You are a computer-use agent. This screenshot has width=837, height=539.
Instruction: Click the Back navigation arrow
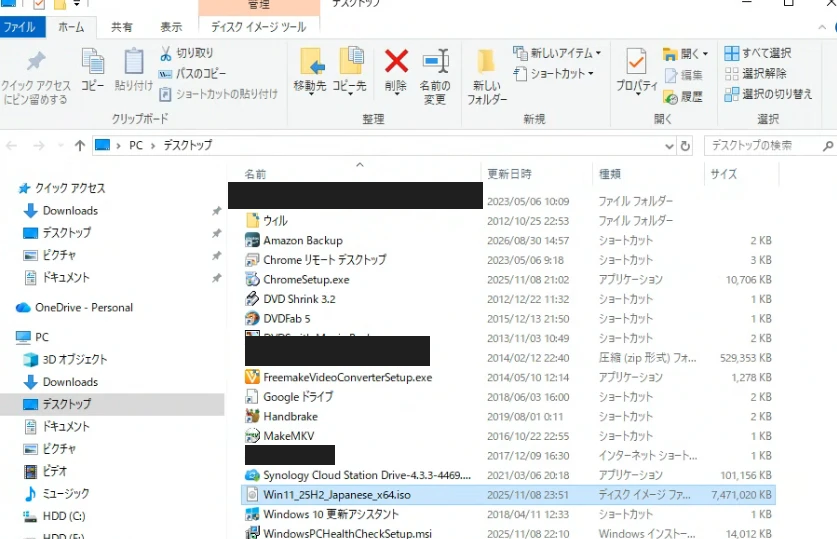click(x=12, y=145)
